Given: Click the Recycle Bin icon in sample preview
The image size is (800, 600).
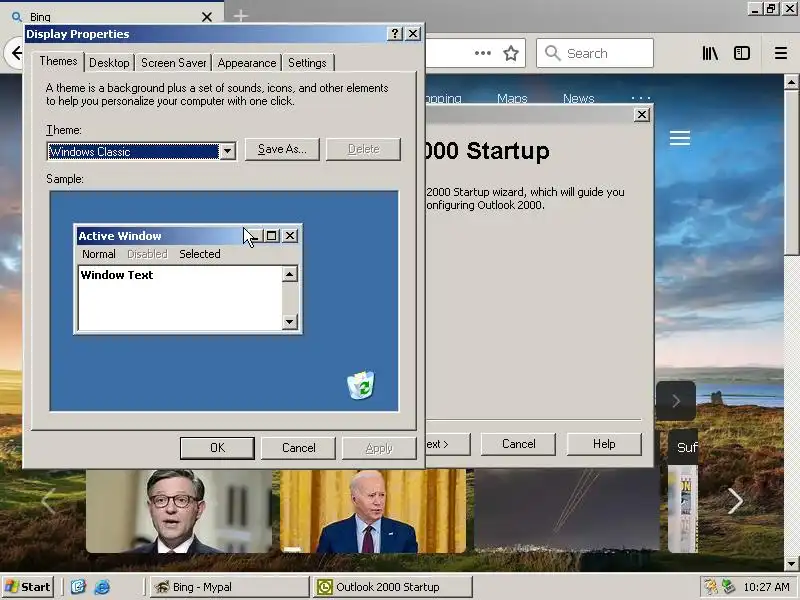Looking at the screenshot, I should point(361,385).
